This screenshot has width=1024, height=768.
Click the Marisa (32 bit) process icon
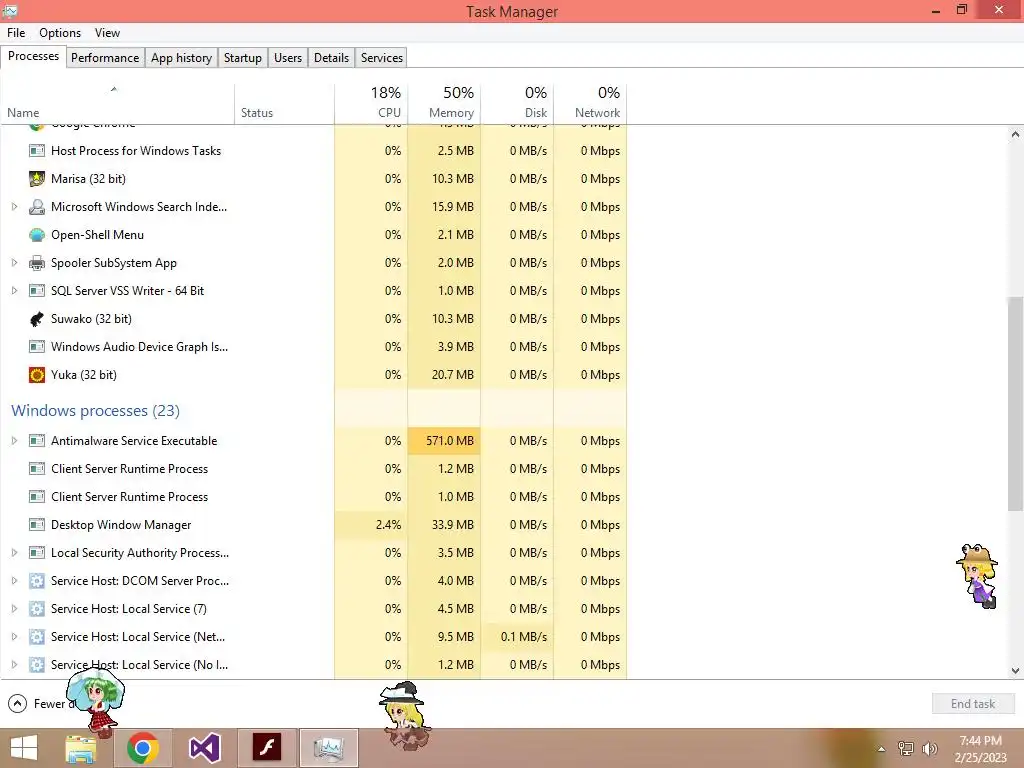click(37, 178)
